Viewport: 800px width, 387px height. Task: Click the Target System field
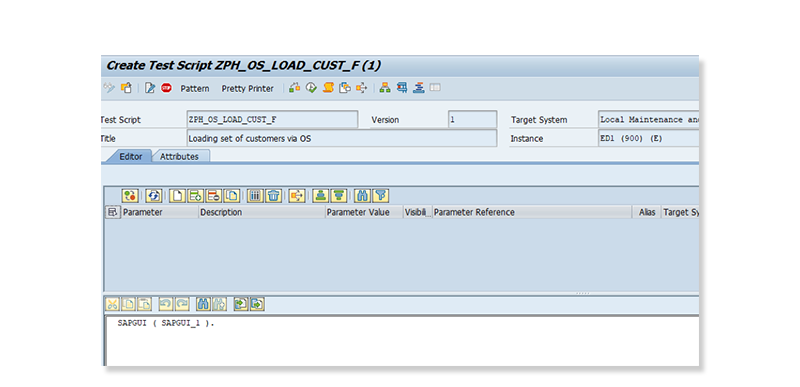click(x=648, y=120)
